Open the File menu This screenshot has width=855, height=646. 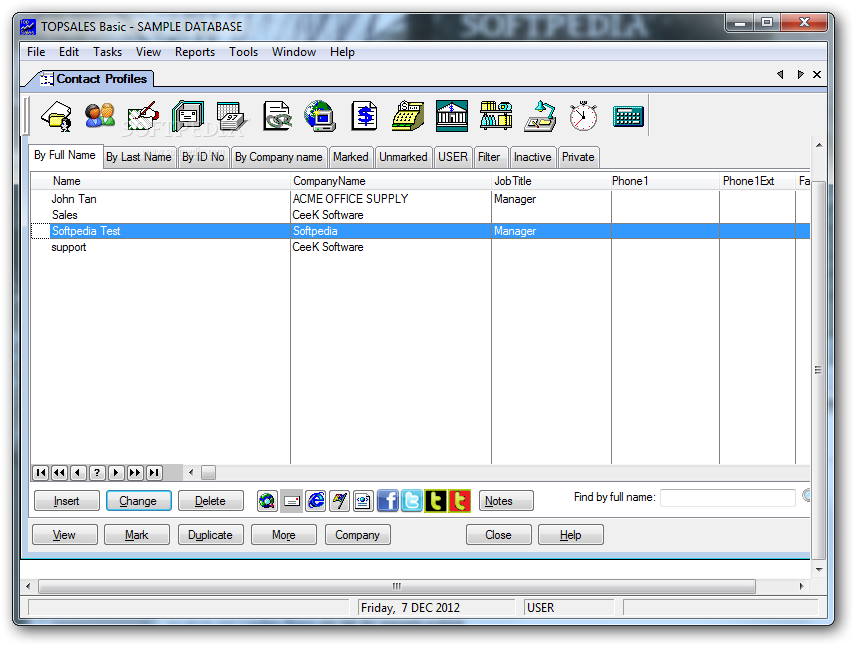(36, 52)
